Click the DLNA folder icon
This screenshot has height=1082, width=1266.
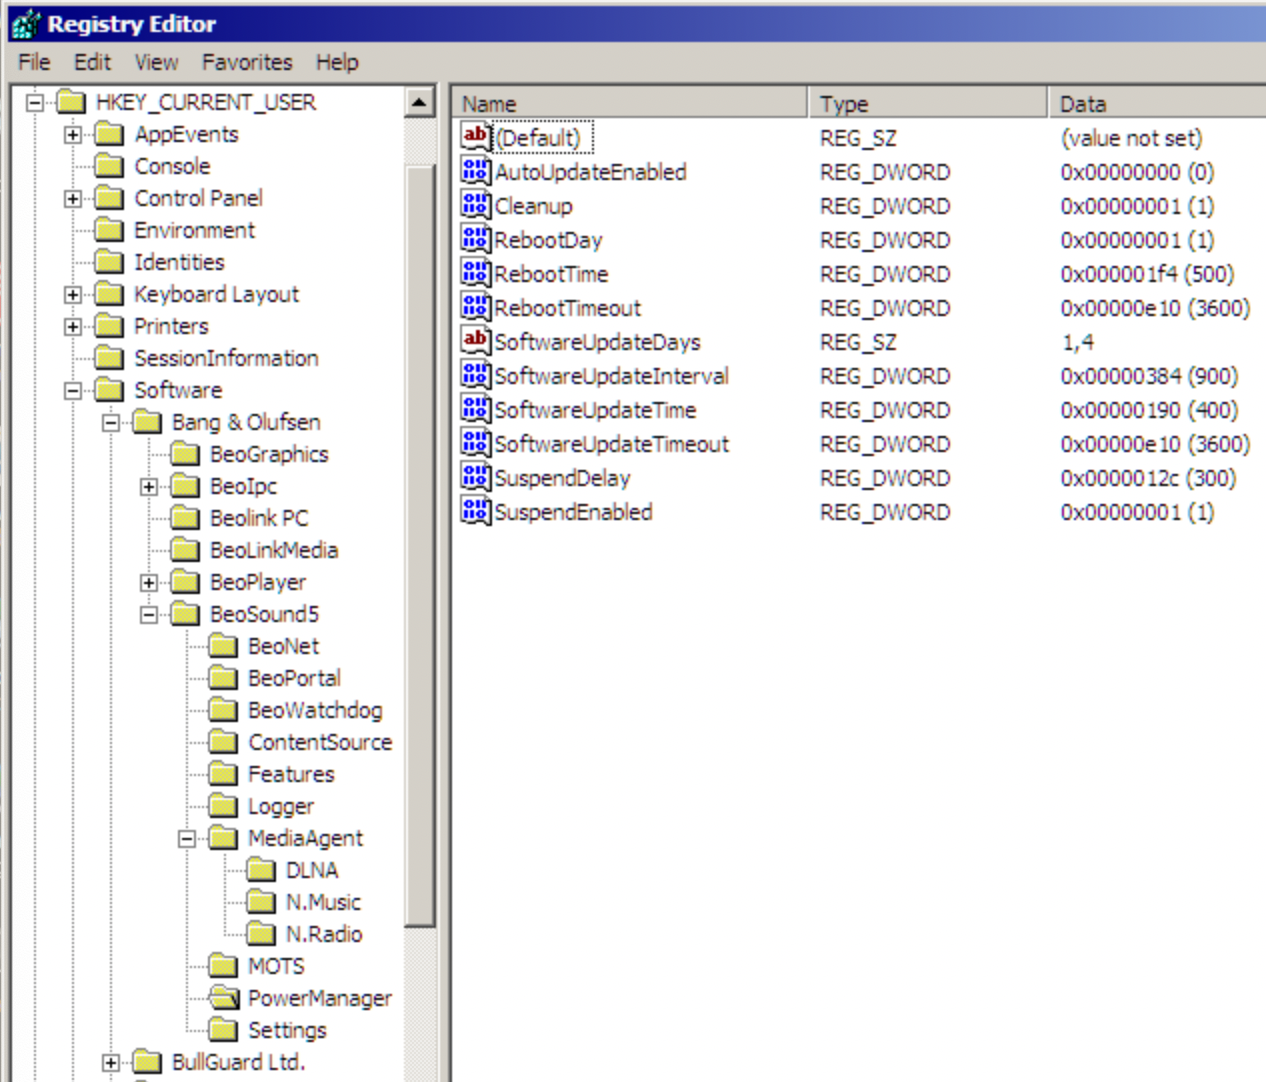[261, 870]
